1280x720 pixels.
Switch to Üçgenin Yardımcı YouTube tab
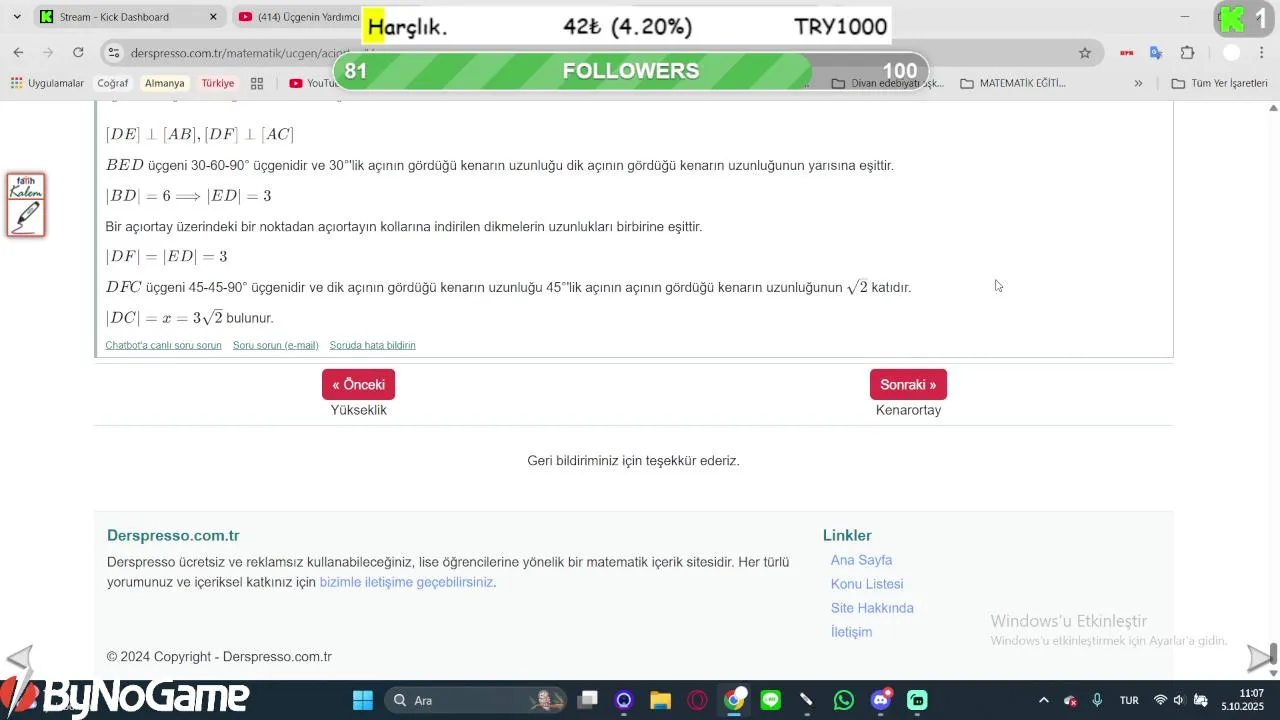coord(300,17)
